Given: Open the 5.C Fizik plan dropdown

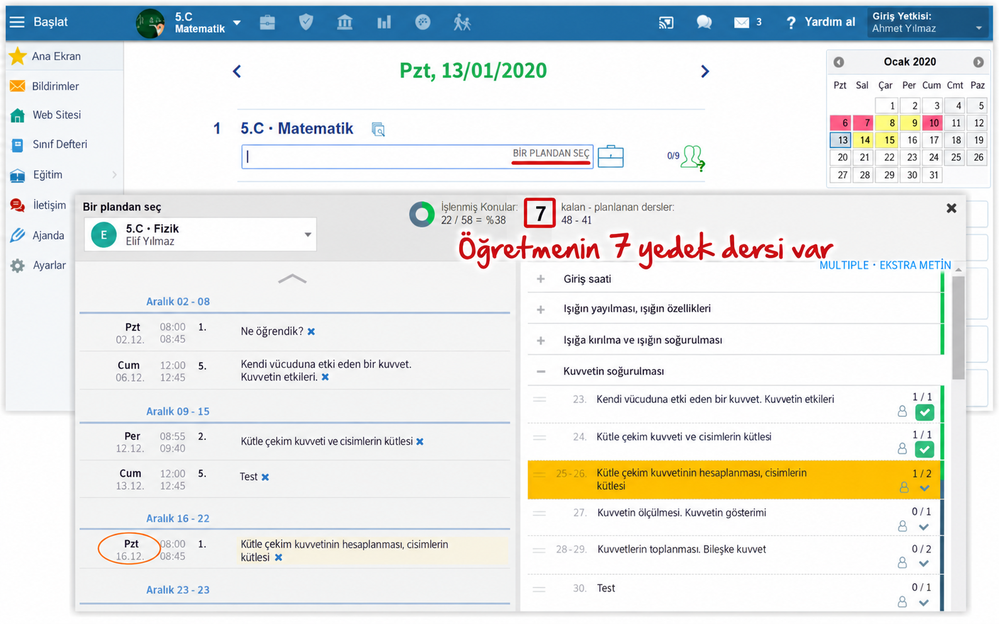Looking at the screenshot, I should tap(200, 235).
